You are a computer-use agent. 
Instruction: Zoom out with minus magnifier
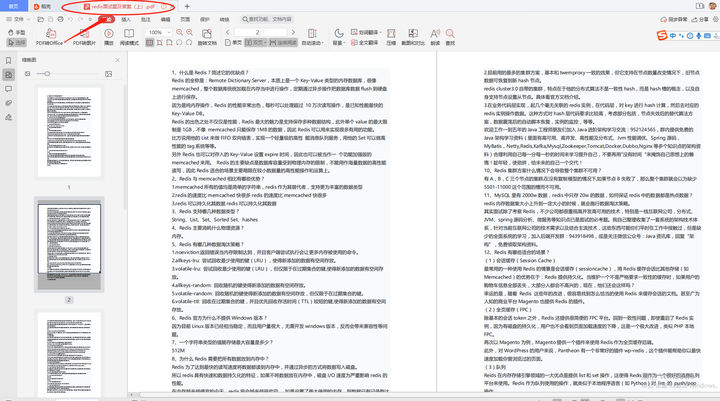click(180, 33)
